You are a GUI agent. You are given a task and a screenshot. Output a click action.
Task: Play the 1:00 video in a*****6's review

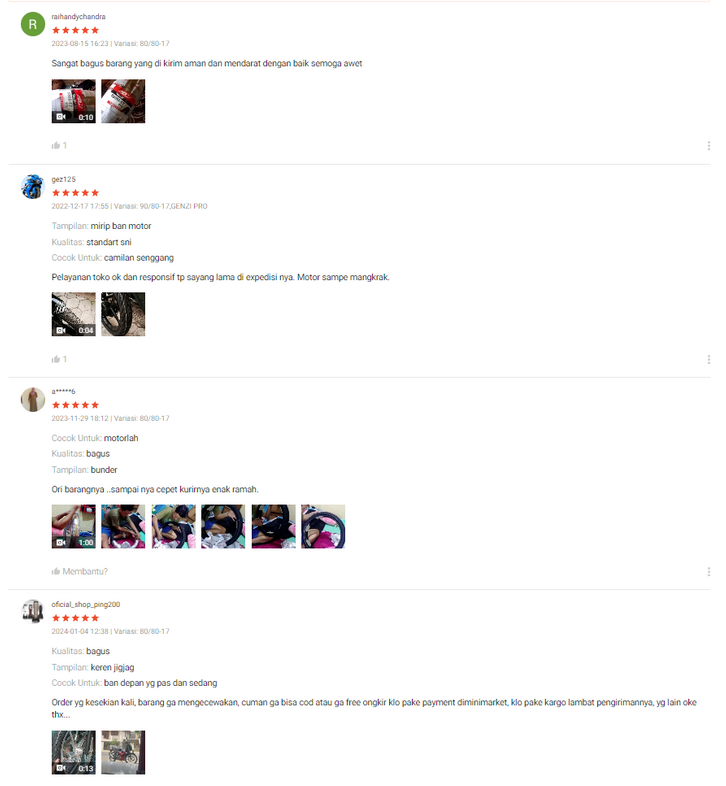click(x=74, y=526)
